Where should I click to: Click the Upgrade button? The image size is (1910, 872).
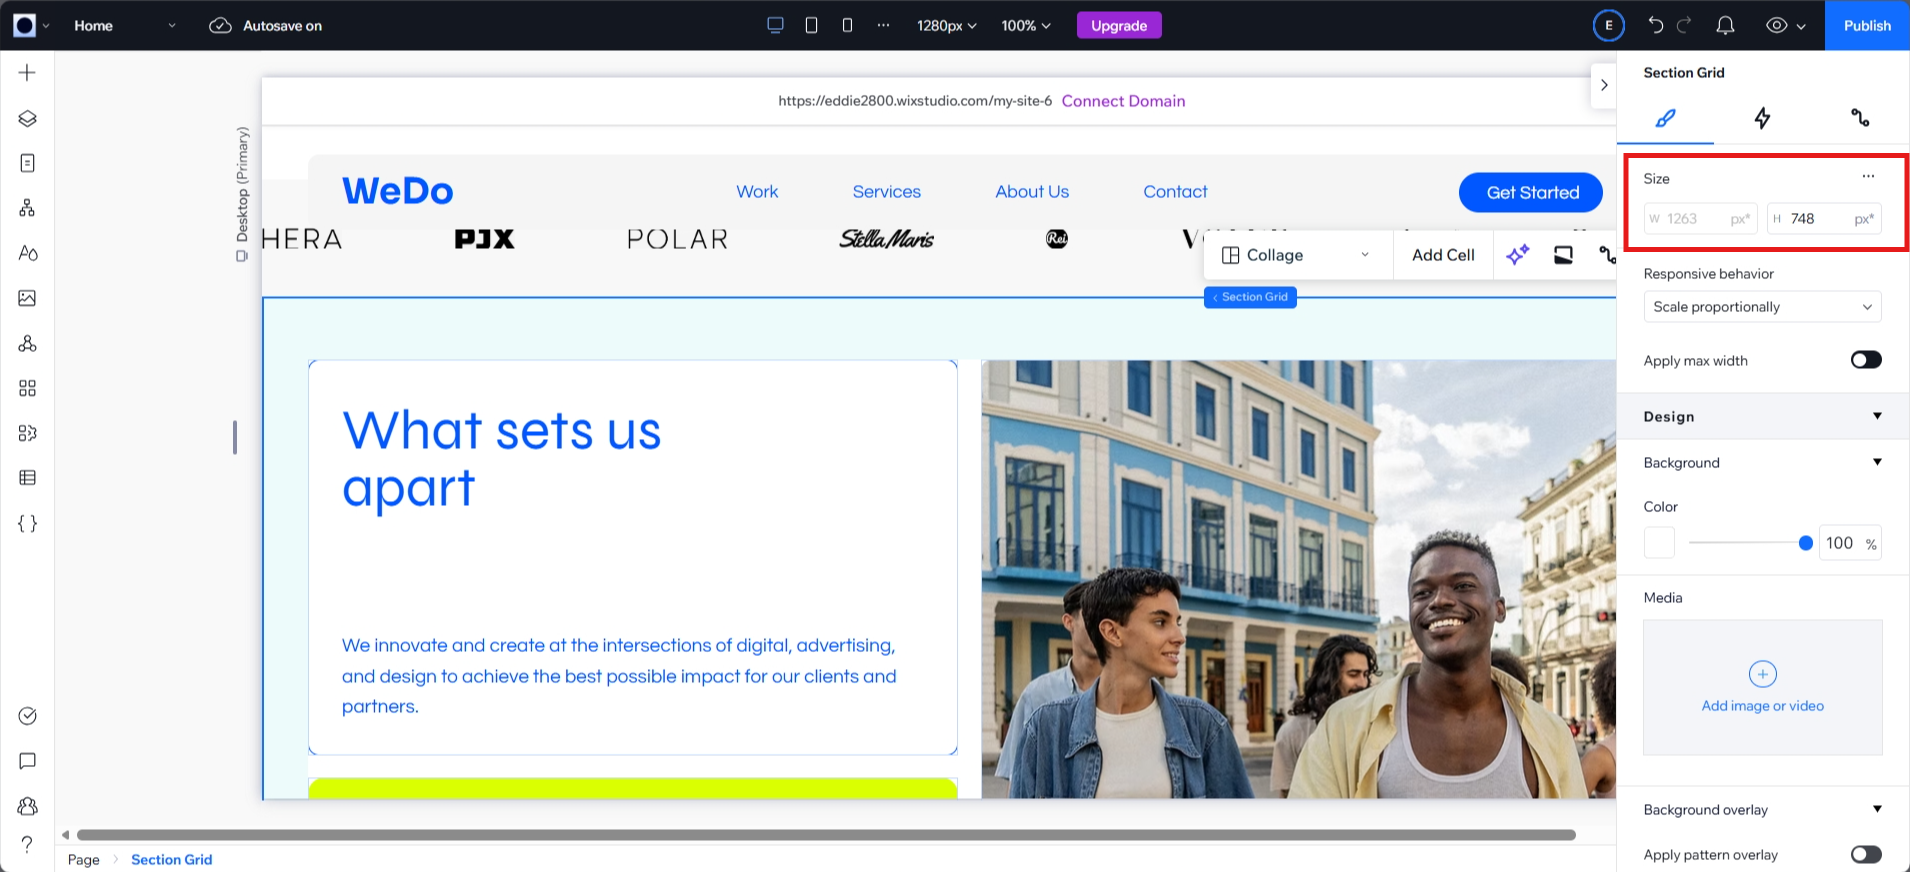tap(1119, 25)
